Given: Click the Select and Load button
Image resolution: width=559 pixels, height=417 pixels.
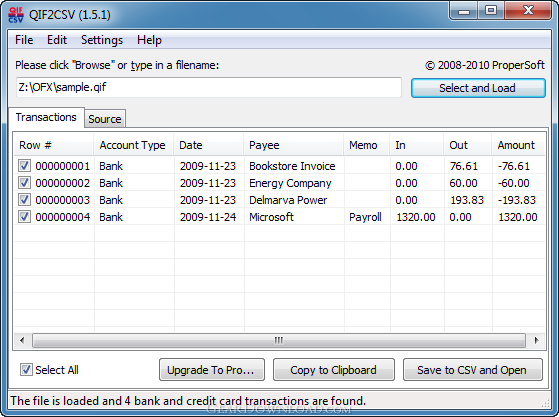Looking at the screenshot, I should pos(478,88).
